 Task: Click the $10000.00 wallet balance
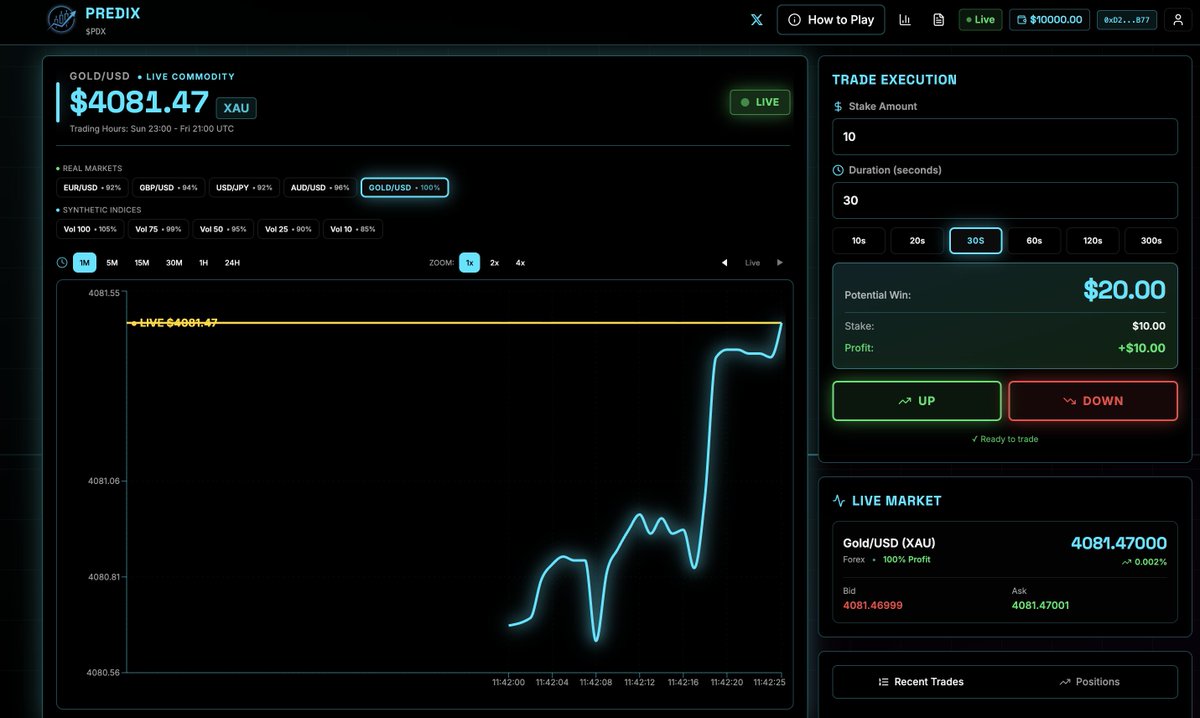(x=1050, y=20)
